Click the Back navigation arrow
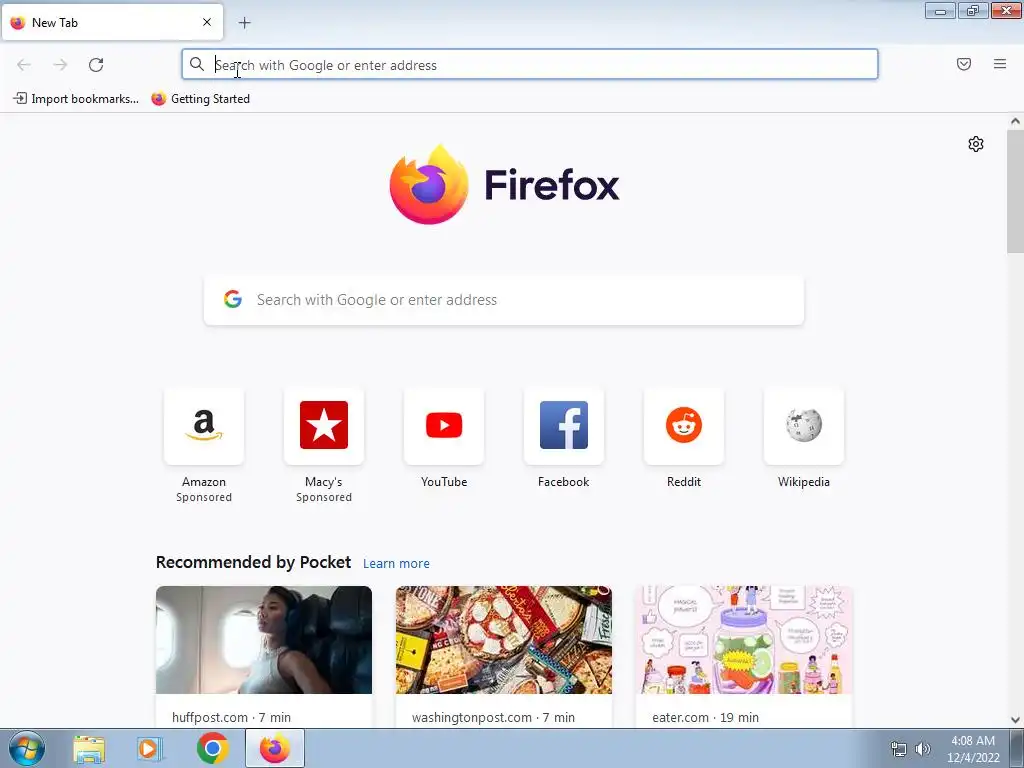 pyautogui.click(x=24, y=65)
